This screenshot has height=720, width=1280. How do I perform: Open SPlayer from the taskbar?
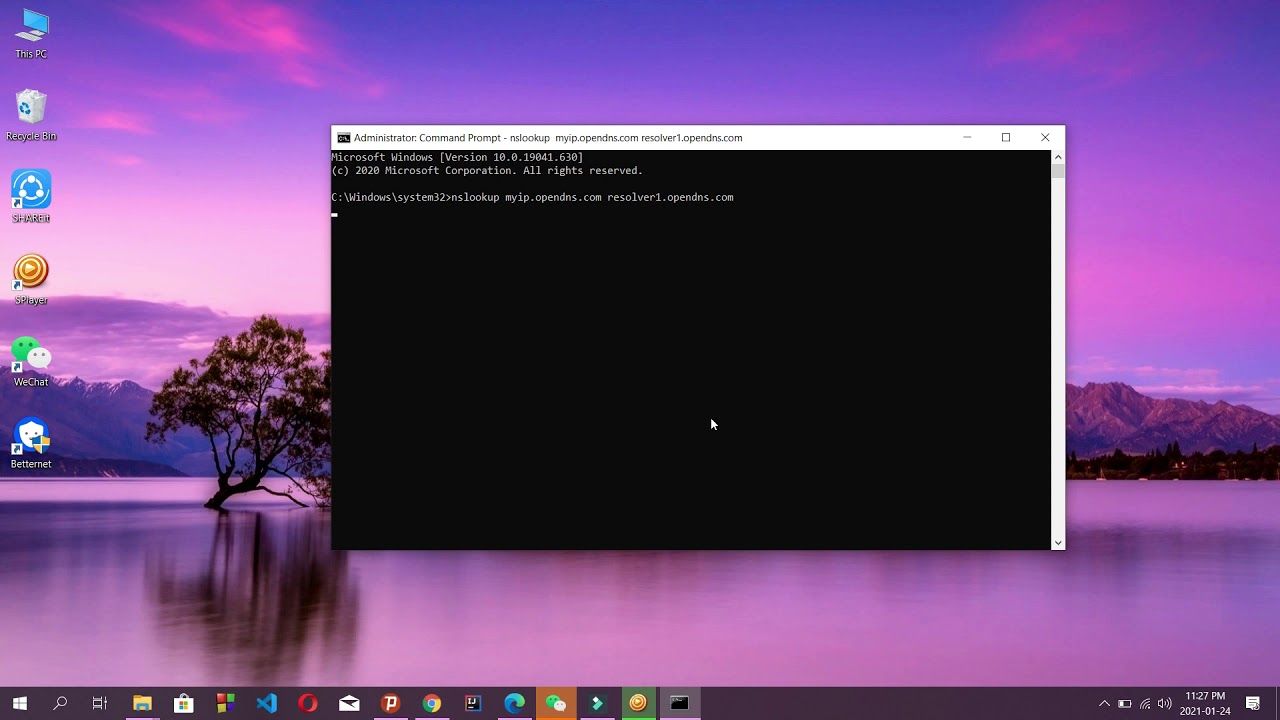tap(638, 704)
